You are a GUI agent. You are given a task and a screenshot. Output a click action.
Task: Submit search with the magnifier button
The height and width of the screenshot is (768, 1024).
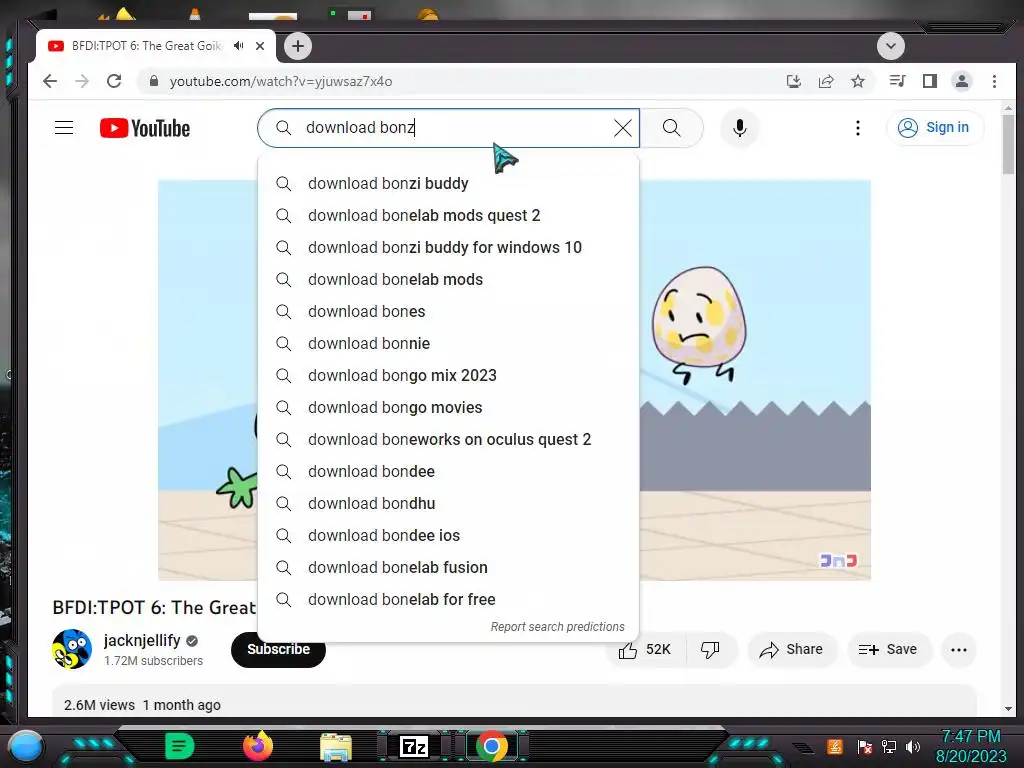(671, 127)
